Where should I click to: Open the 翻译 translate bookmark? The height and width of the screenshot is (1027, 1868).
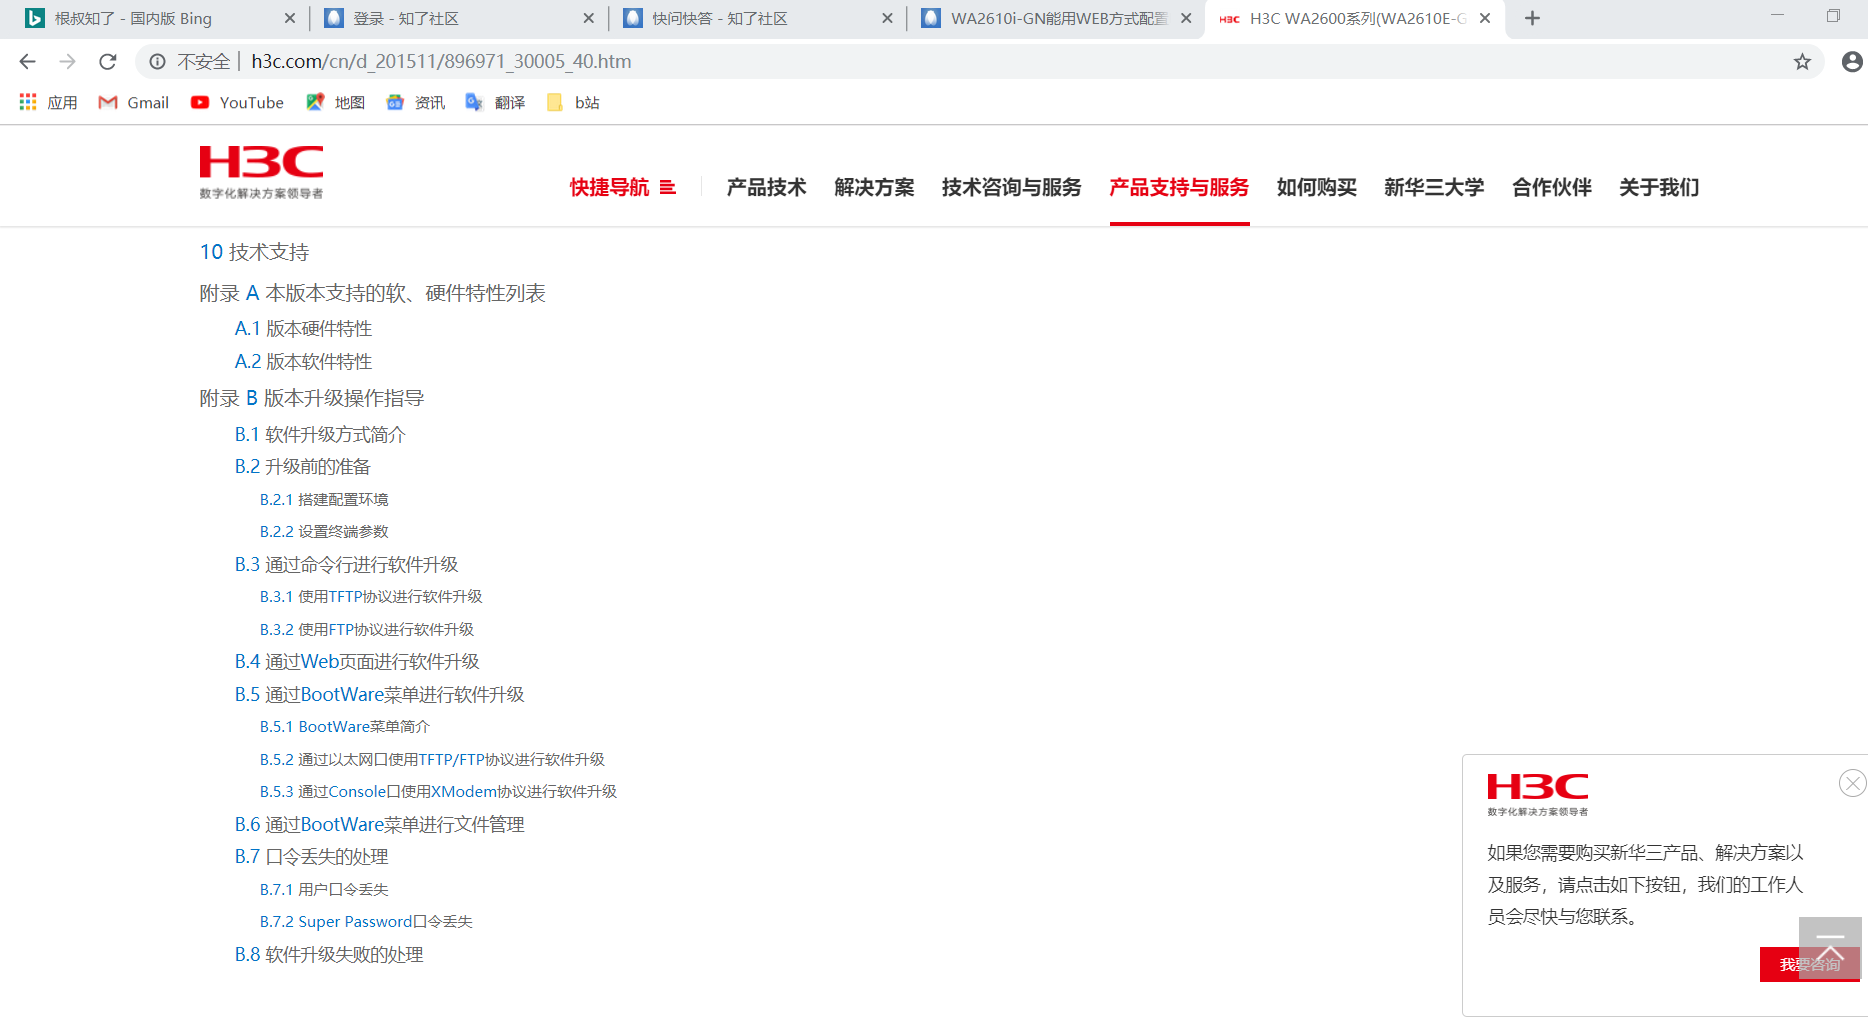click(x=496, y=102)
